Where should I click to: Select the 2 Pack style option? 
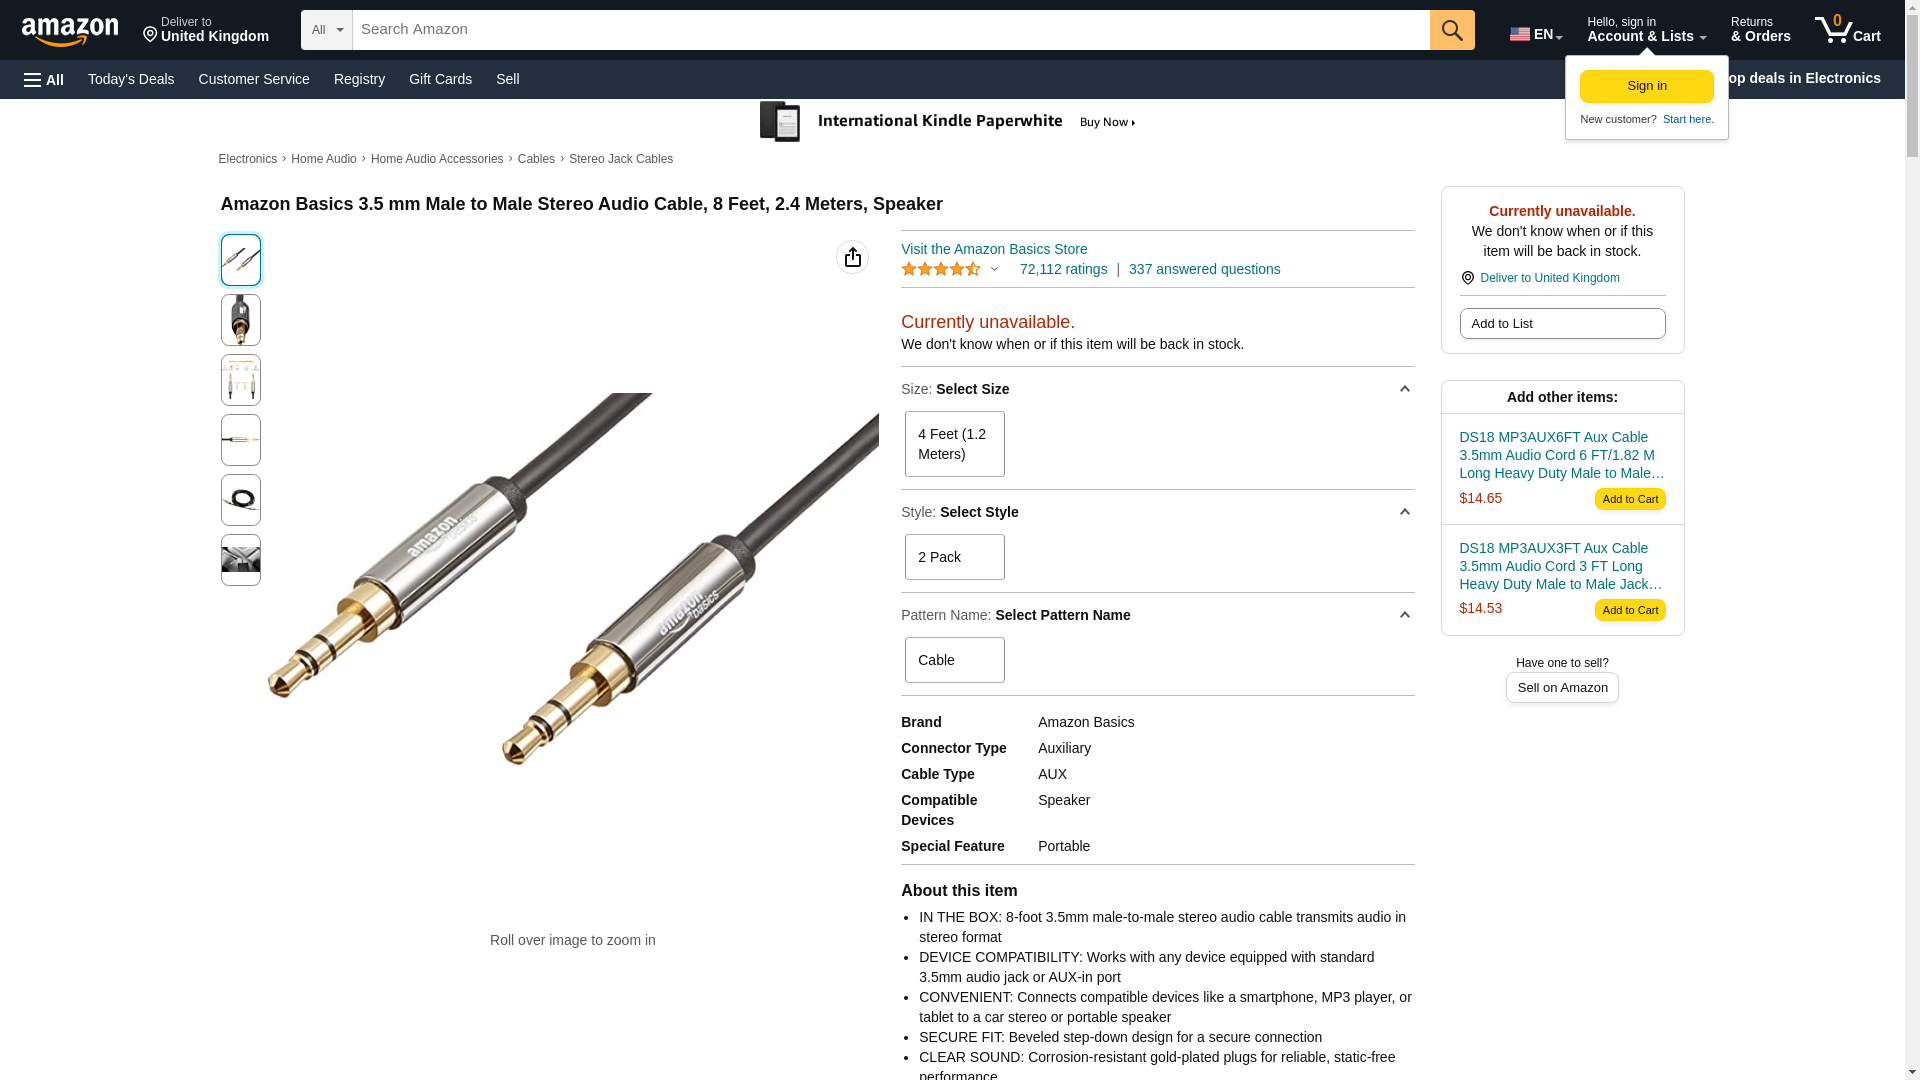954,557
